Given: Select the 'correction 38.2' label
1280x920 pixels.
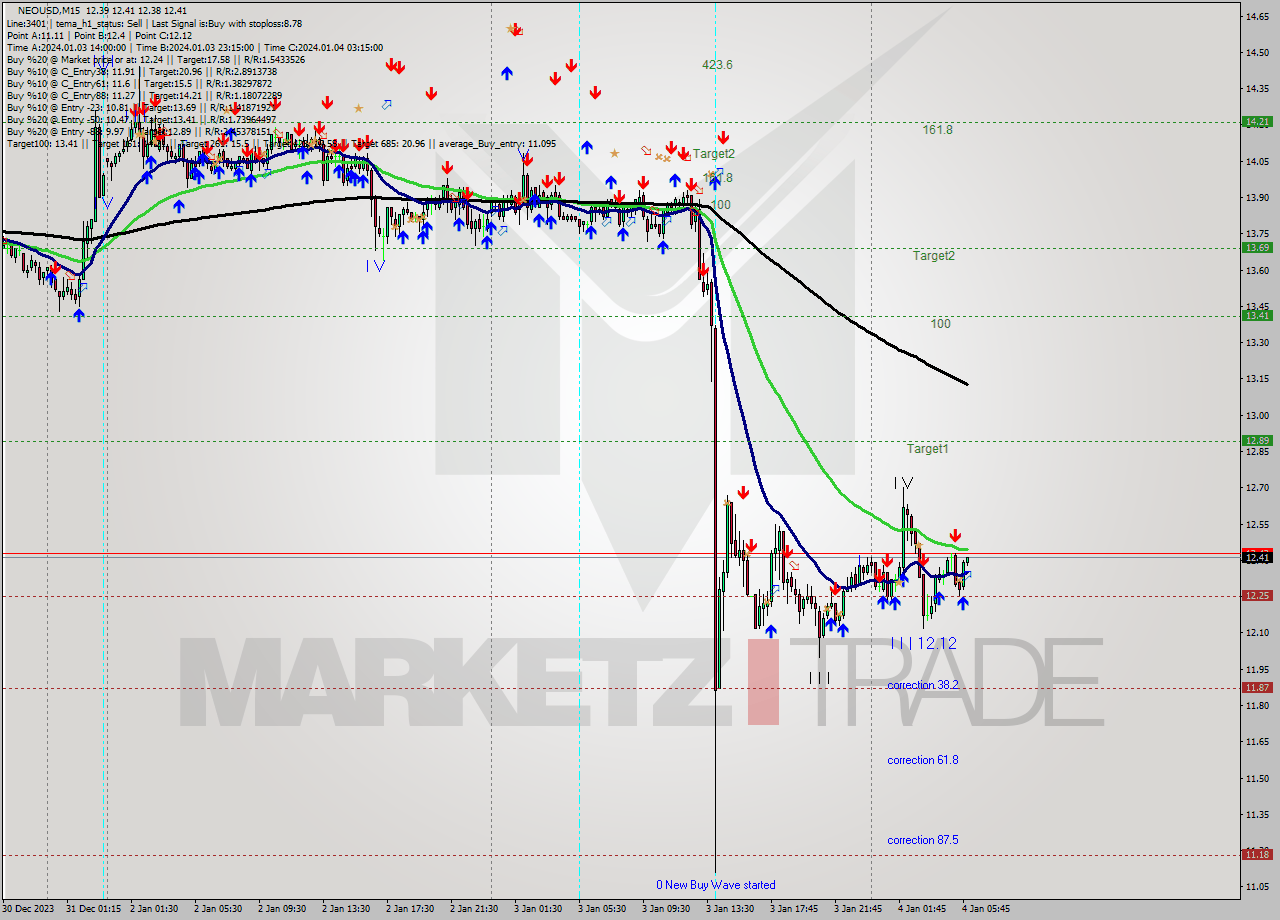Looking at the screenshot, I should click(x=922, y=685).
